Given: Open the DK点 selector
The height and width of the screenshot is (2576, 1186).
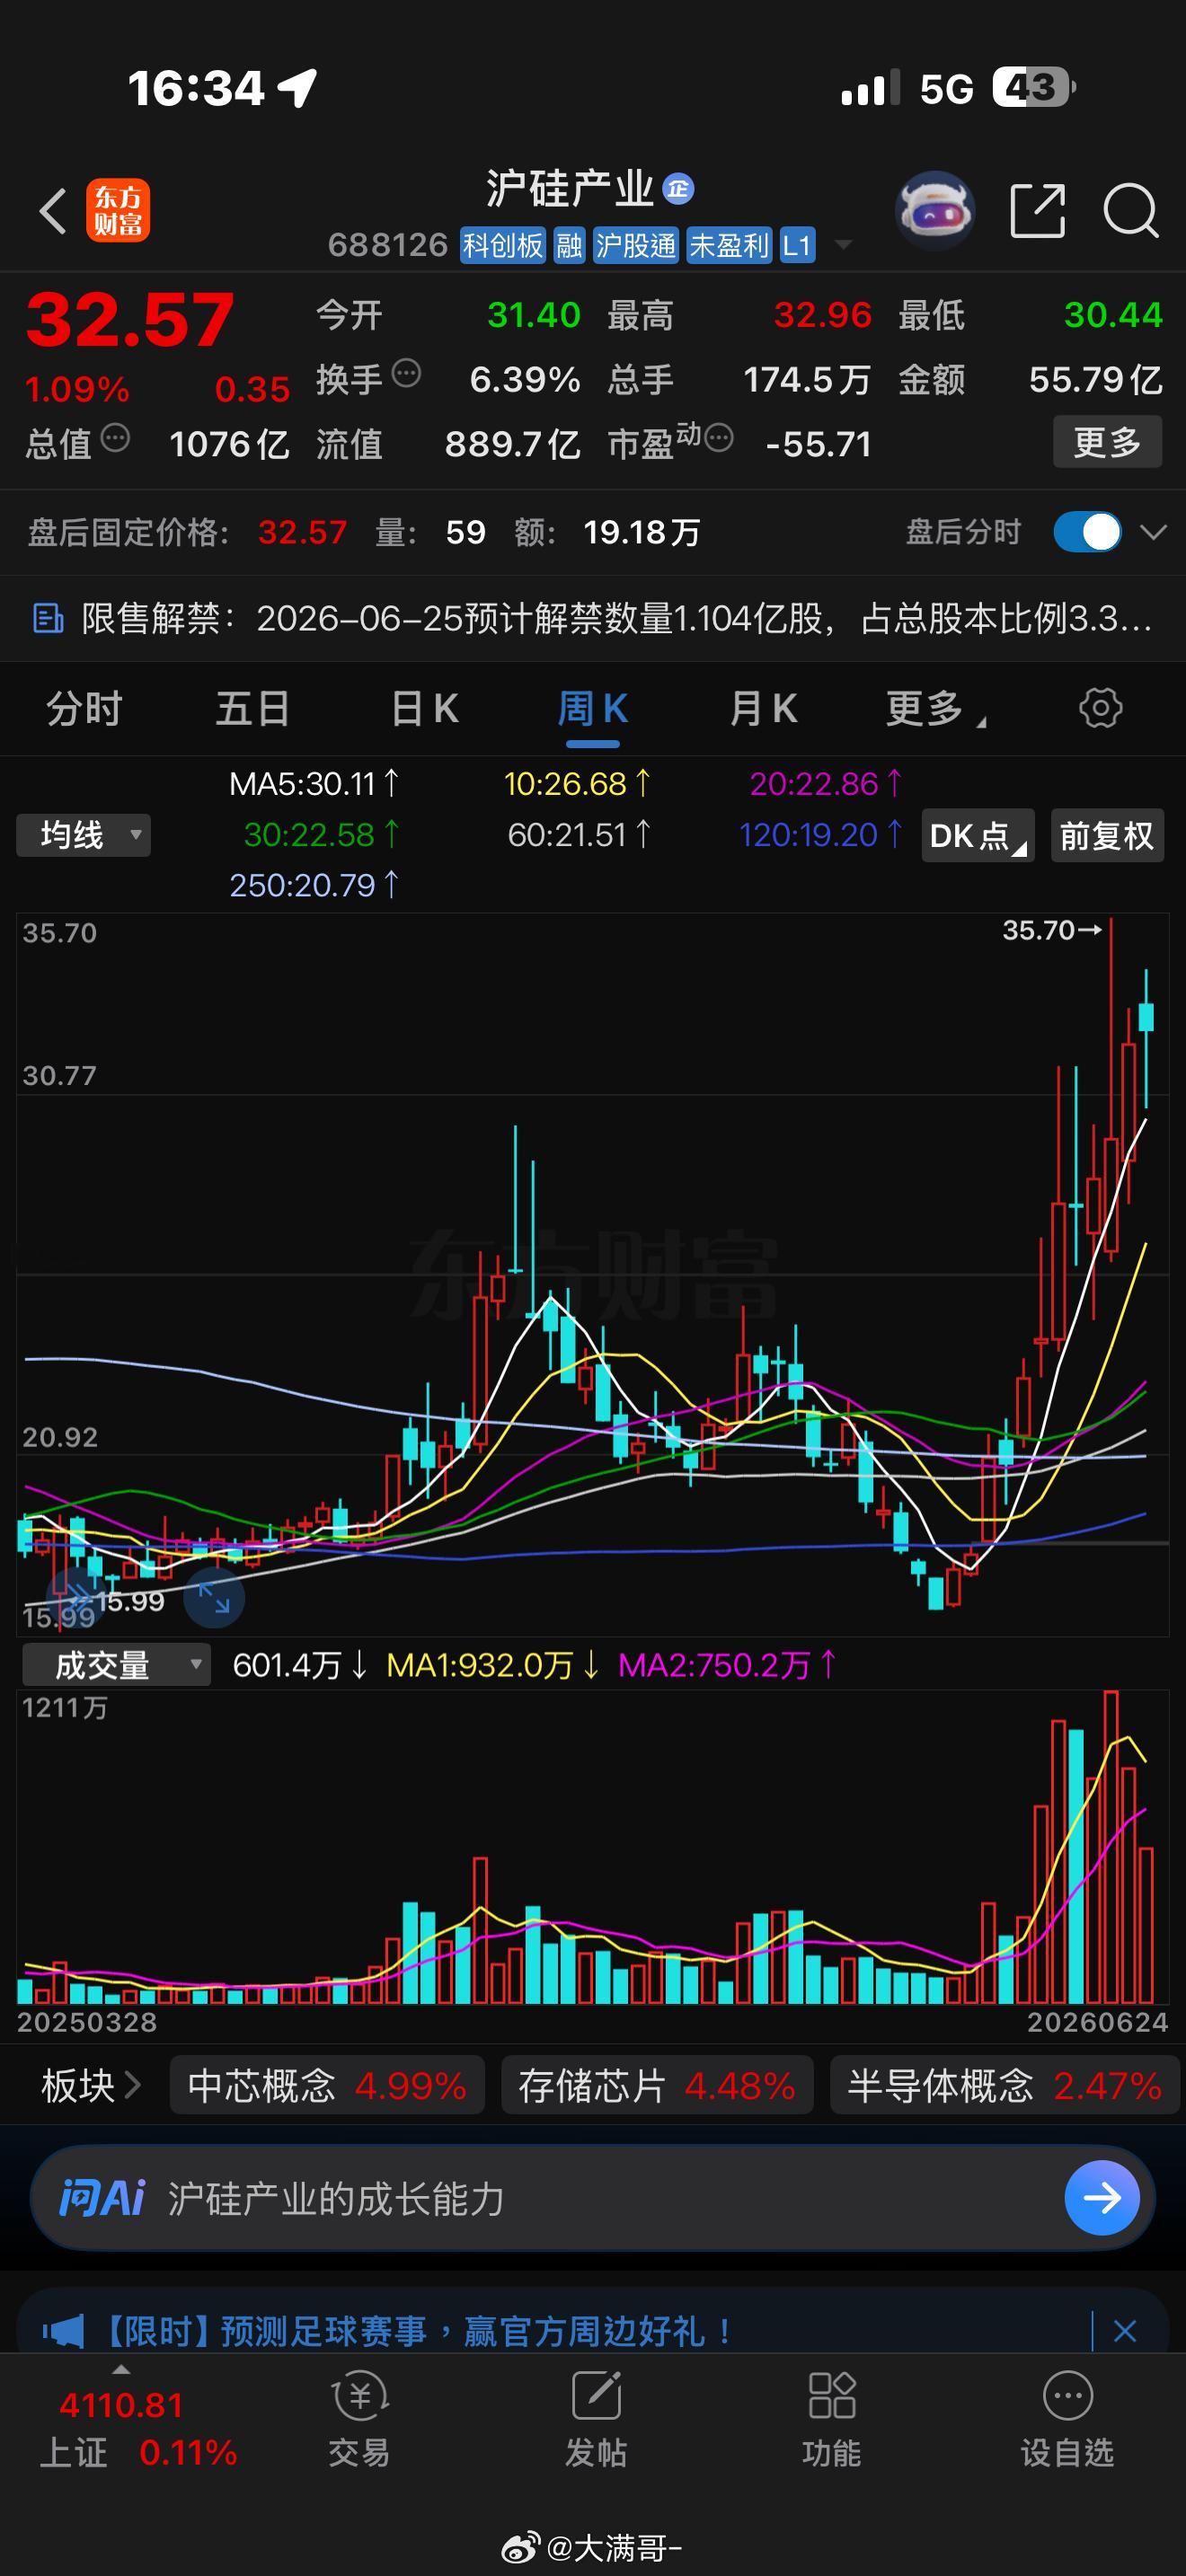Looking at the screenshot, I should point(978,835).
